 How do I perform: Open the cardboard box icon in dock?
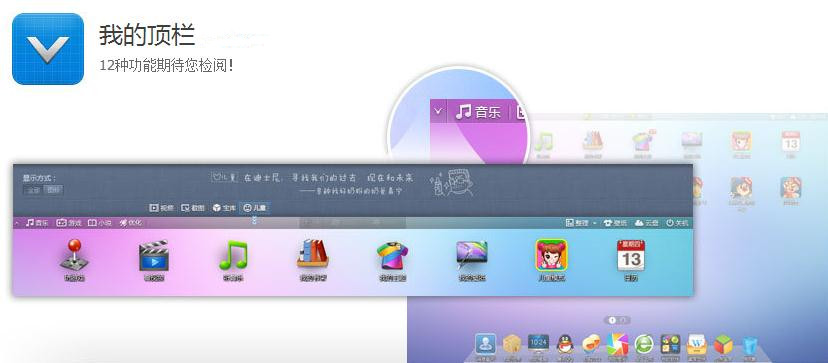coord(512,344)
